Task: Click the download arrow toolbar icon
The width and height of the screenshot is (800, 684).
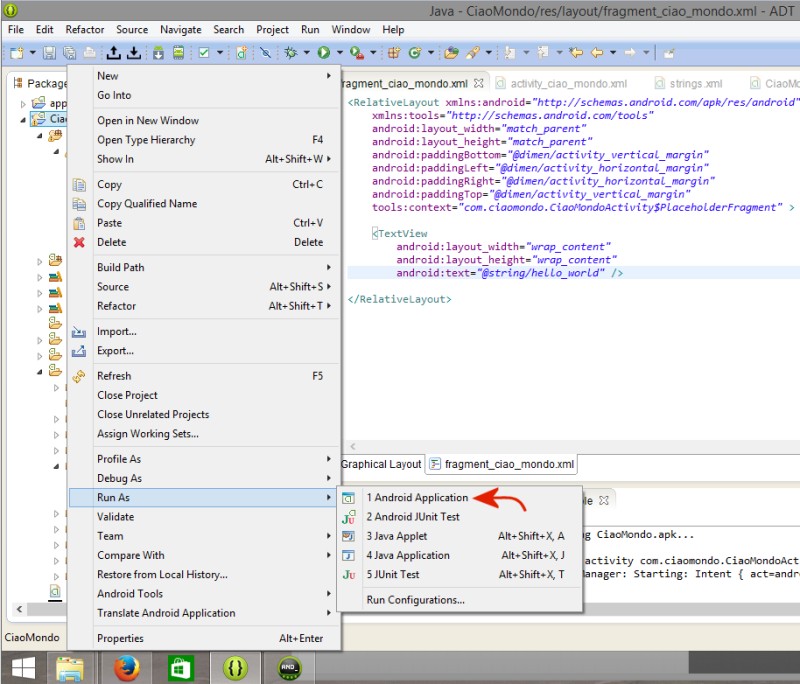Action: (x=134, y=53)
